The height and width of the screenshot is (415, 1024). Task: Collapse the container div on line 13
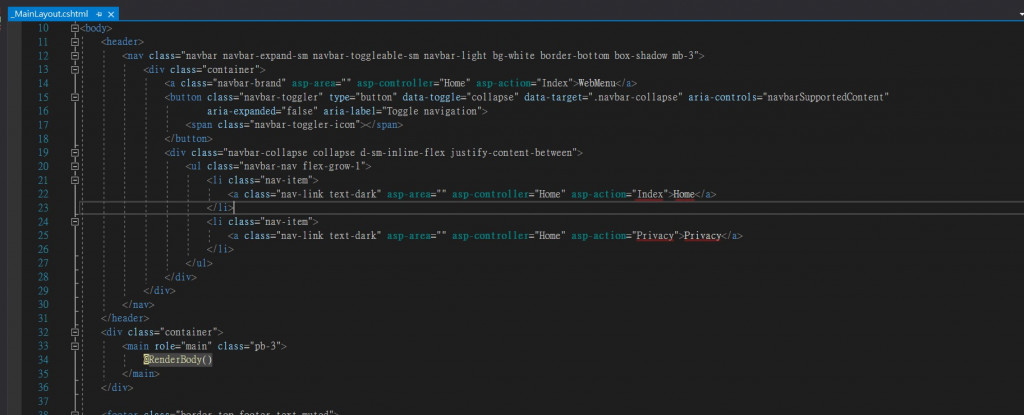pos(75,69)
